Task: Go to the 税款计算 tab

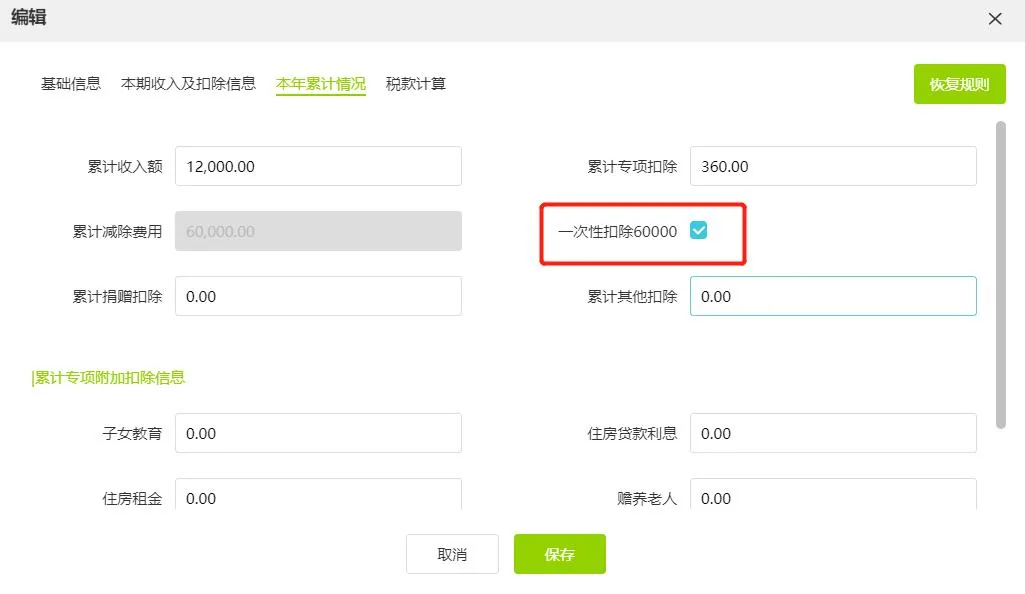Action: 416,84
